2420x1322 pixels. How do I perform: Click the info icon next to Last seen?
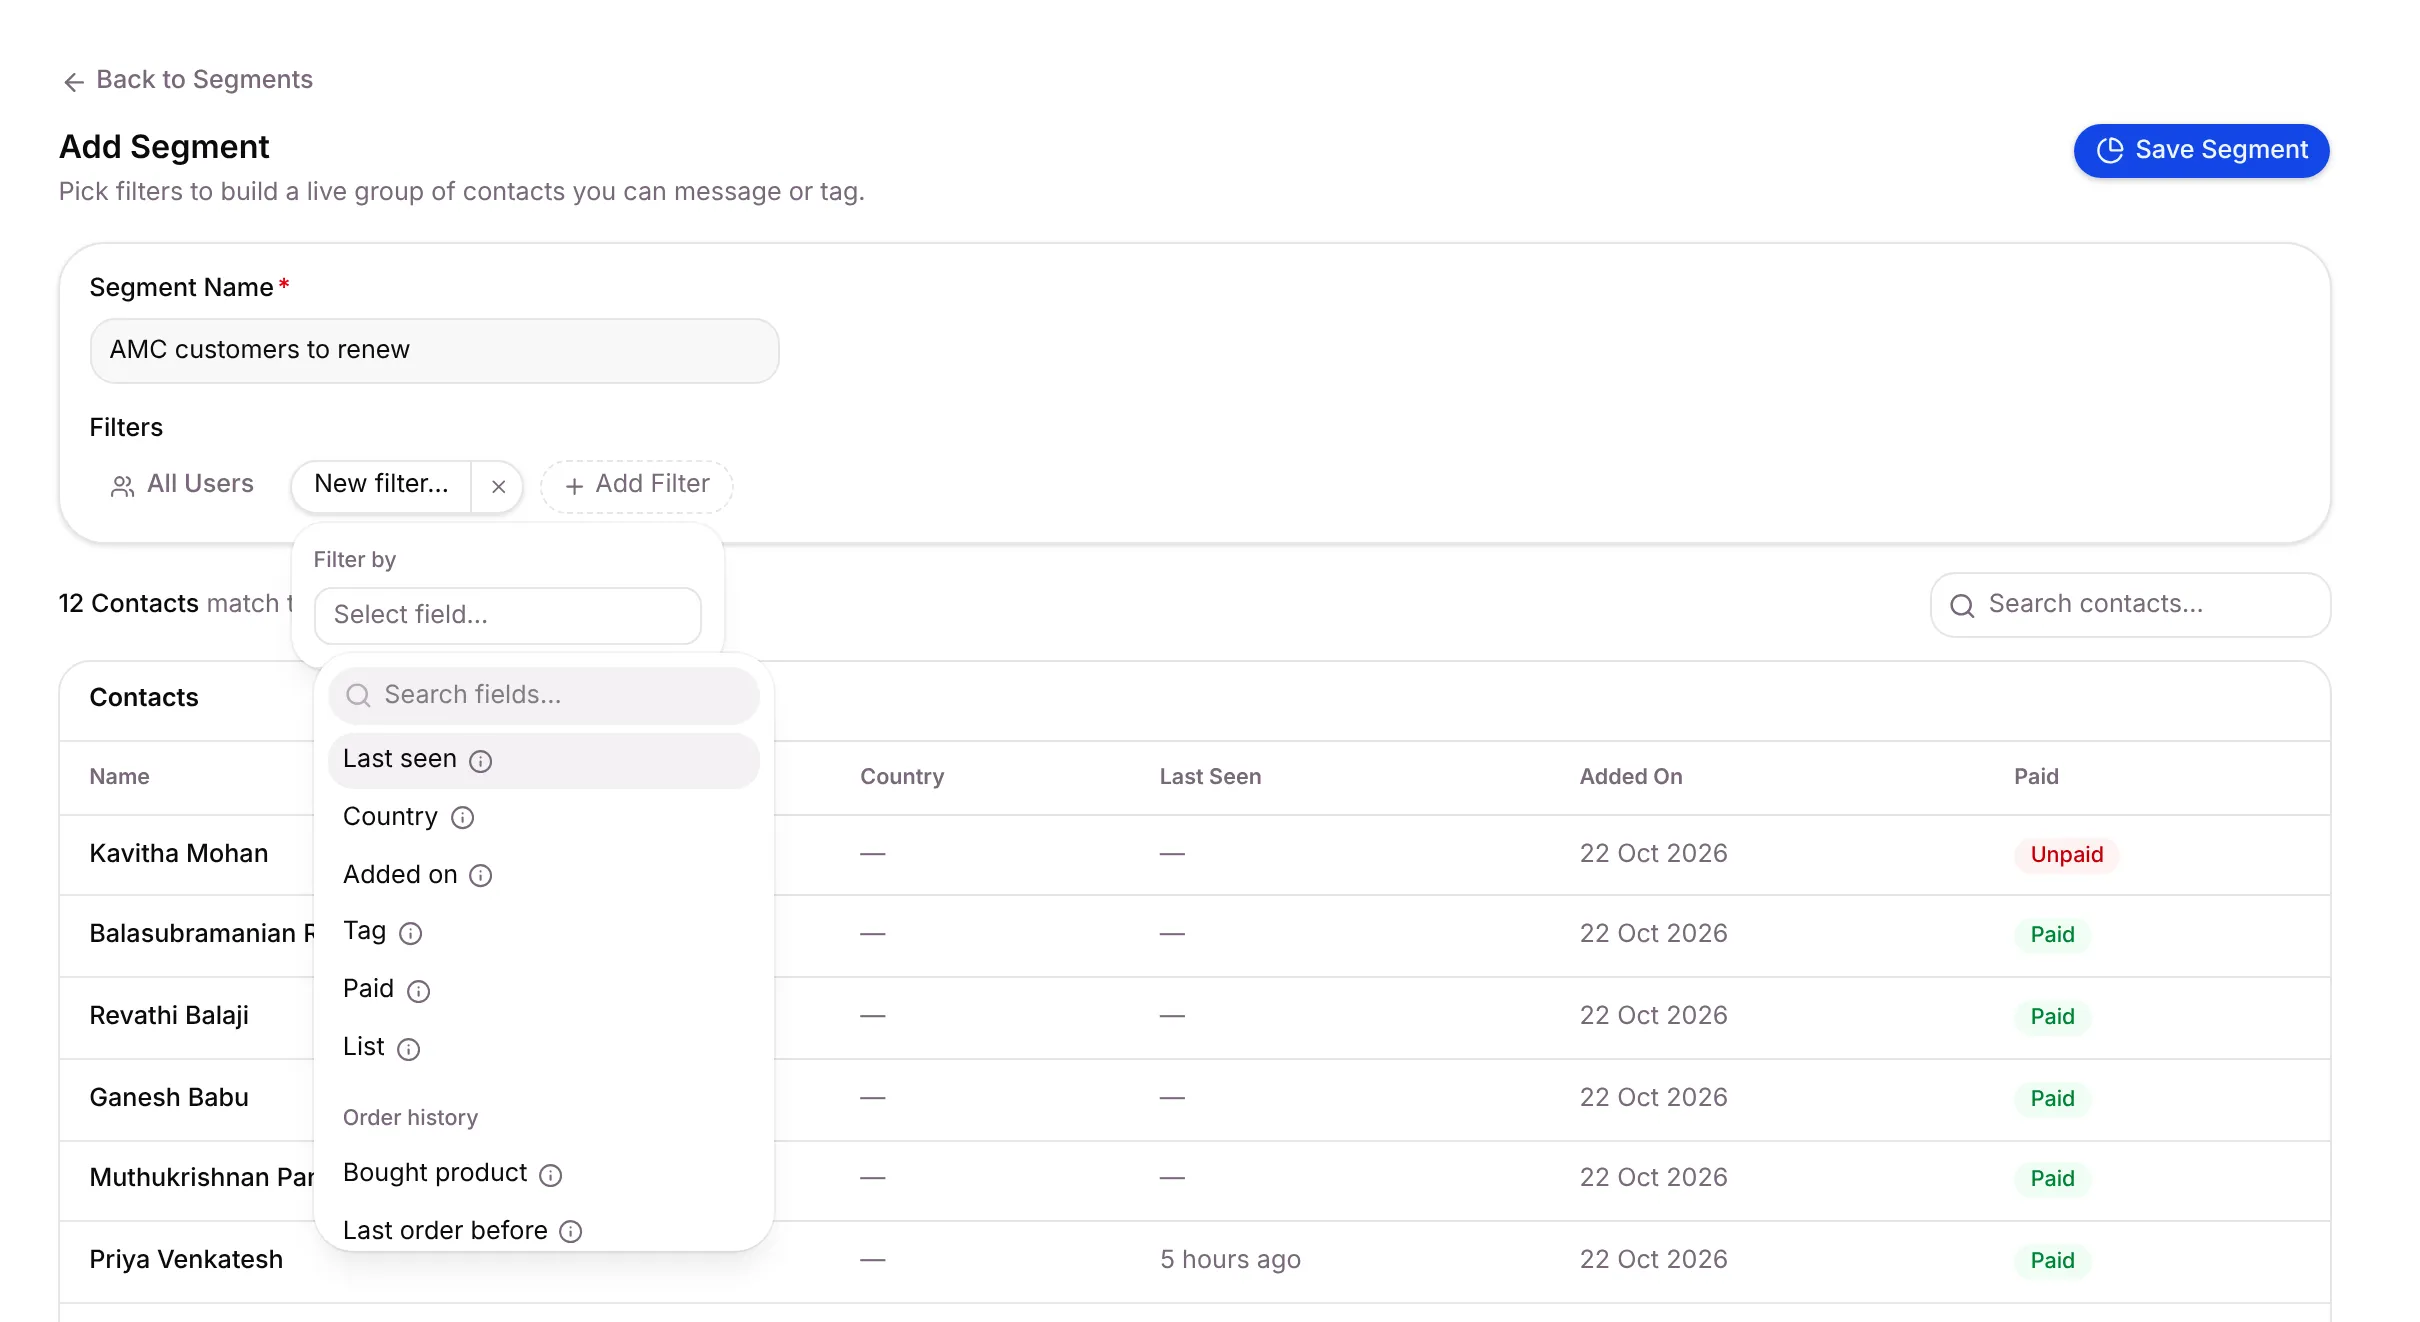(481, 761)
